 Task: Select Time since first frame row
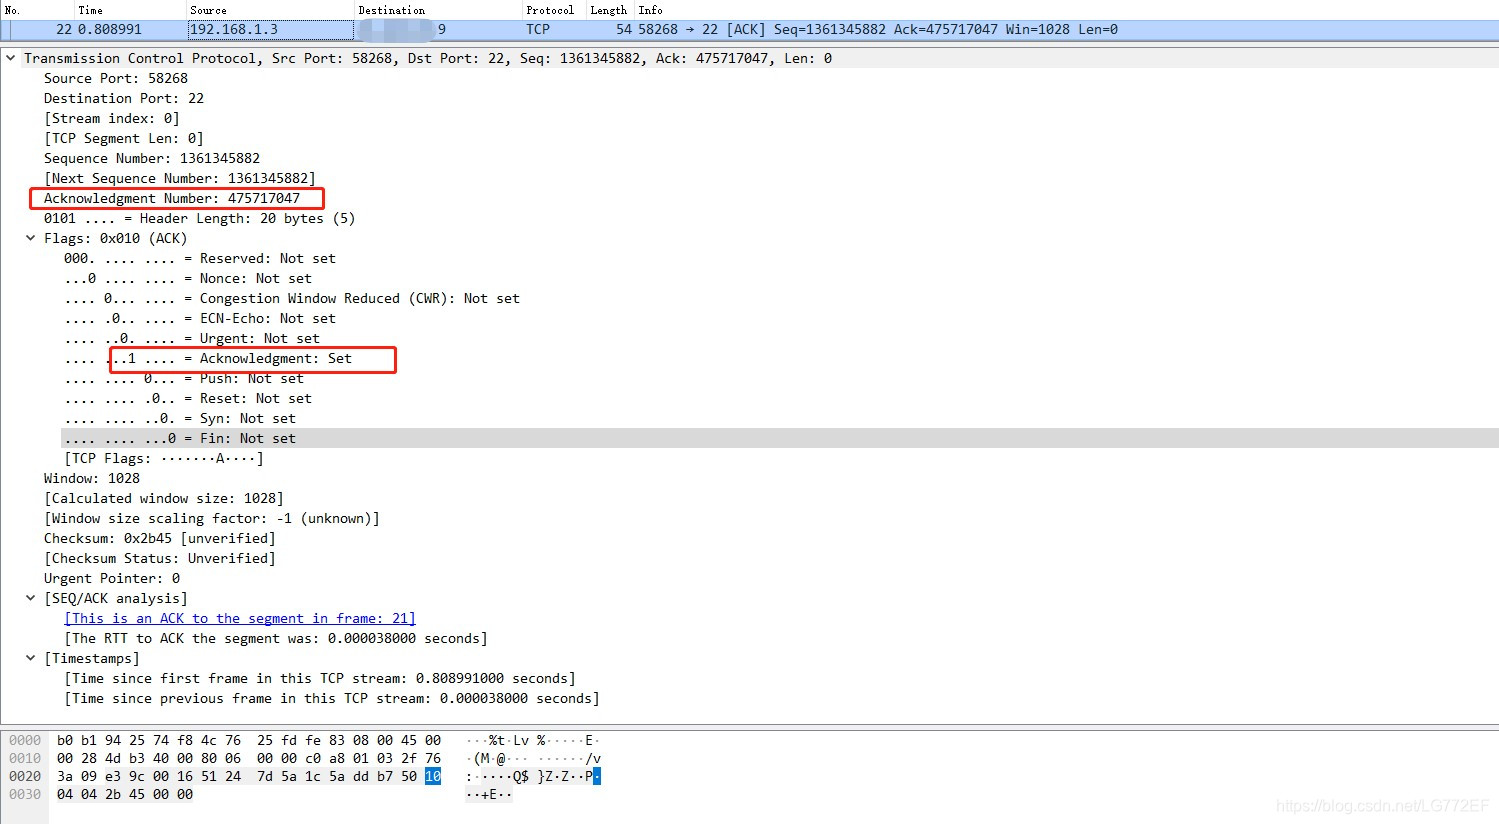(x=320, y=678)
